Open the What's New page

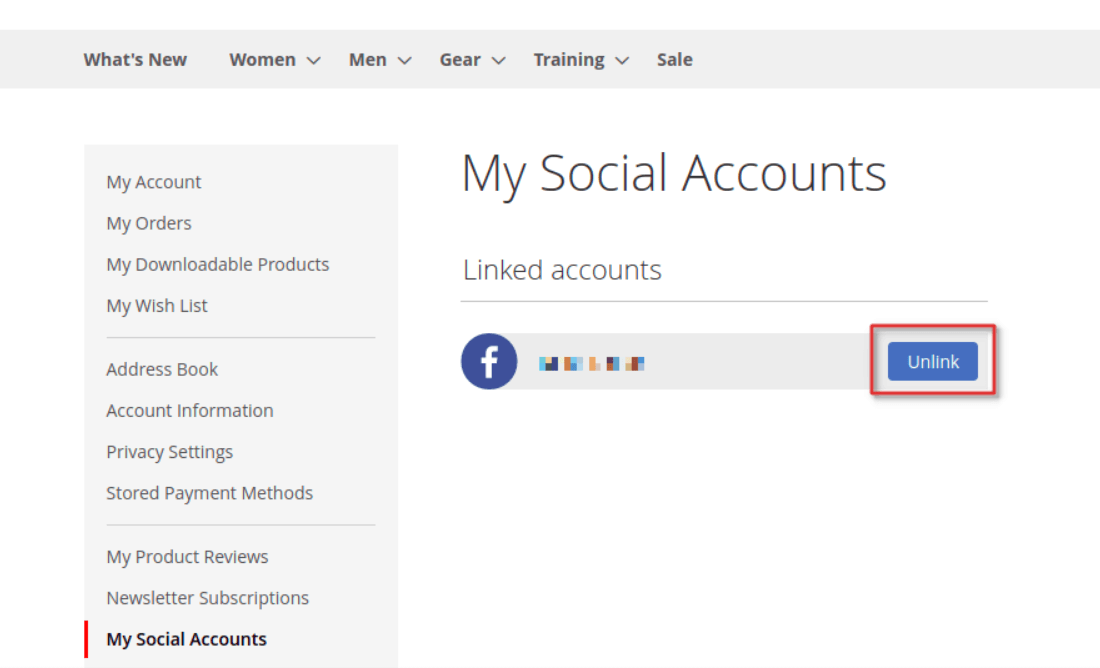click(x=135, y=60)
